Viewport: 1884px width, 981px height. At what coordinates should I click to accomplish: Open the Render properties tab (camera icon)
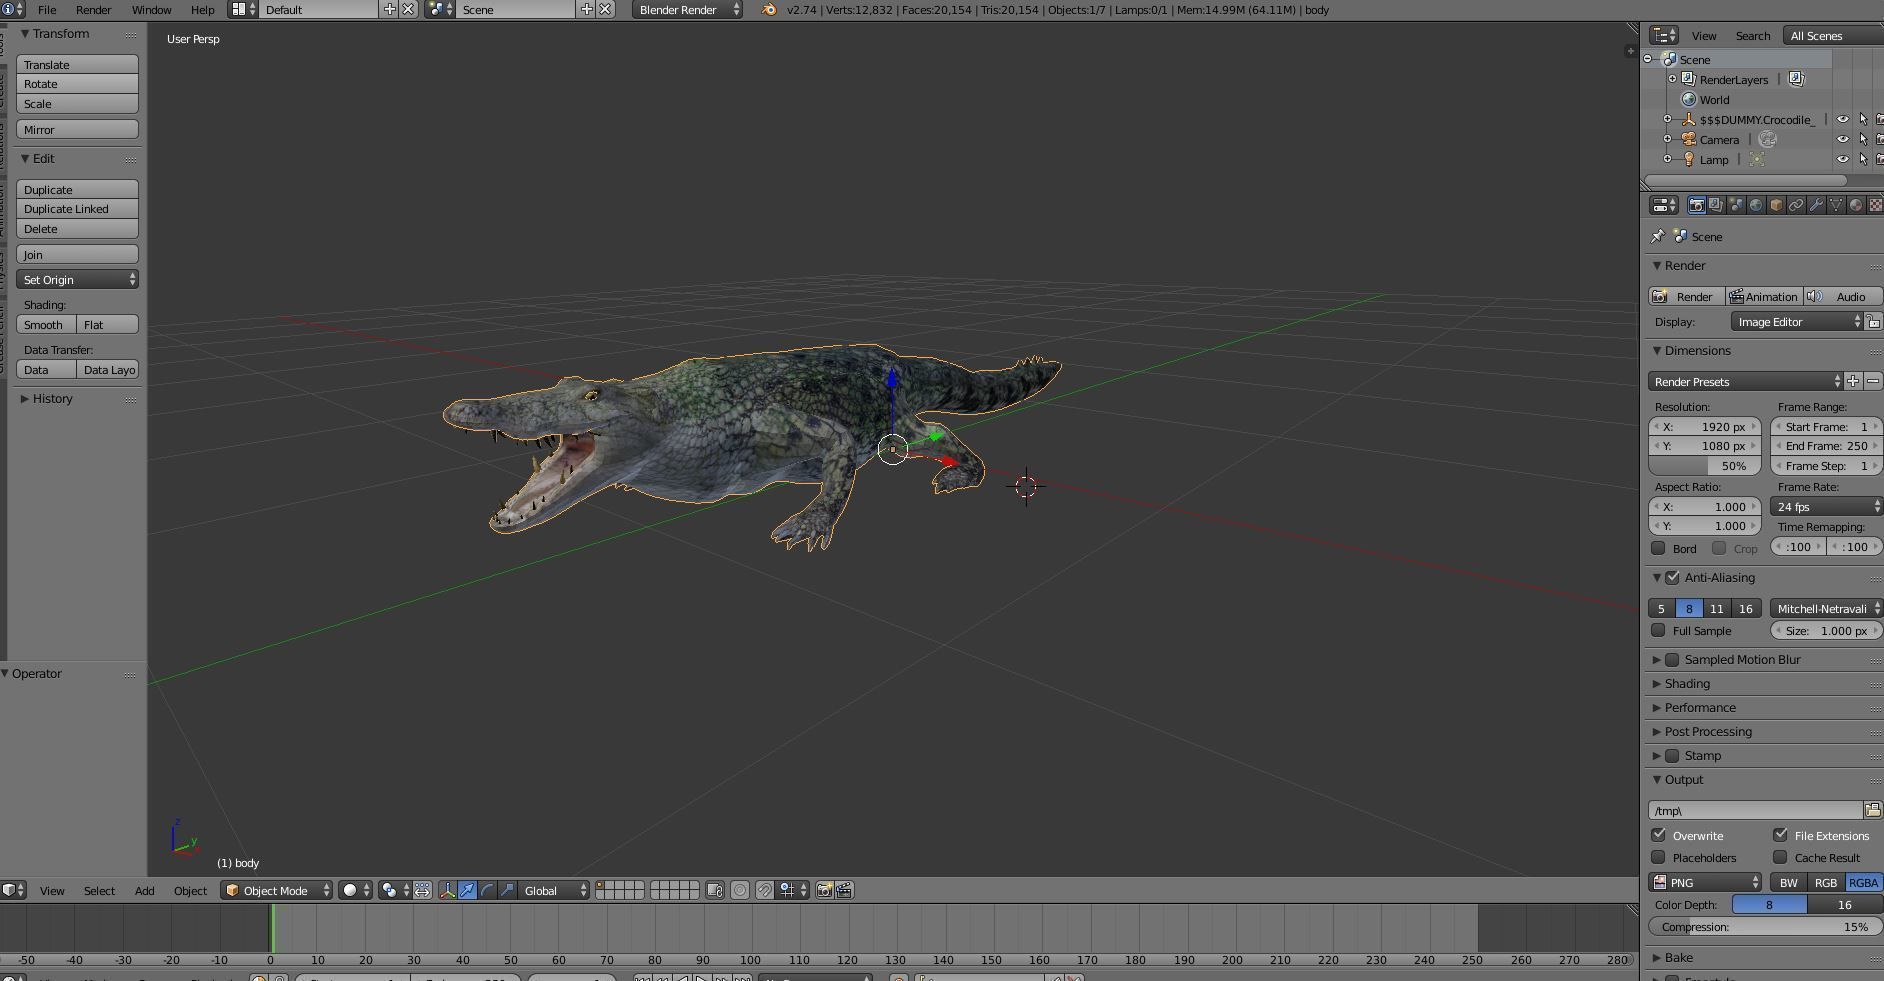tap(1696, 205)
